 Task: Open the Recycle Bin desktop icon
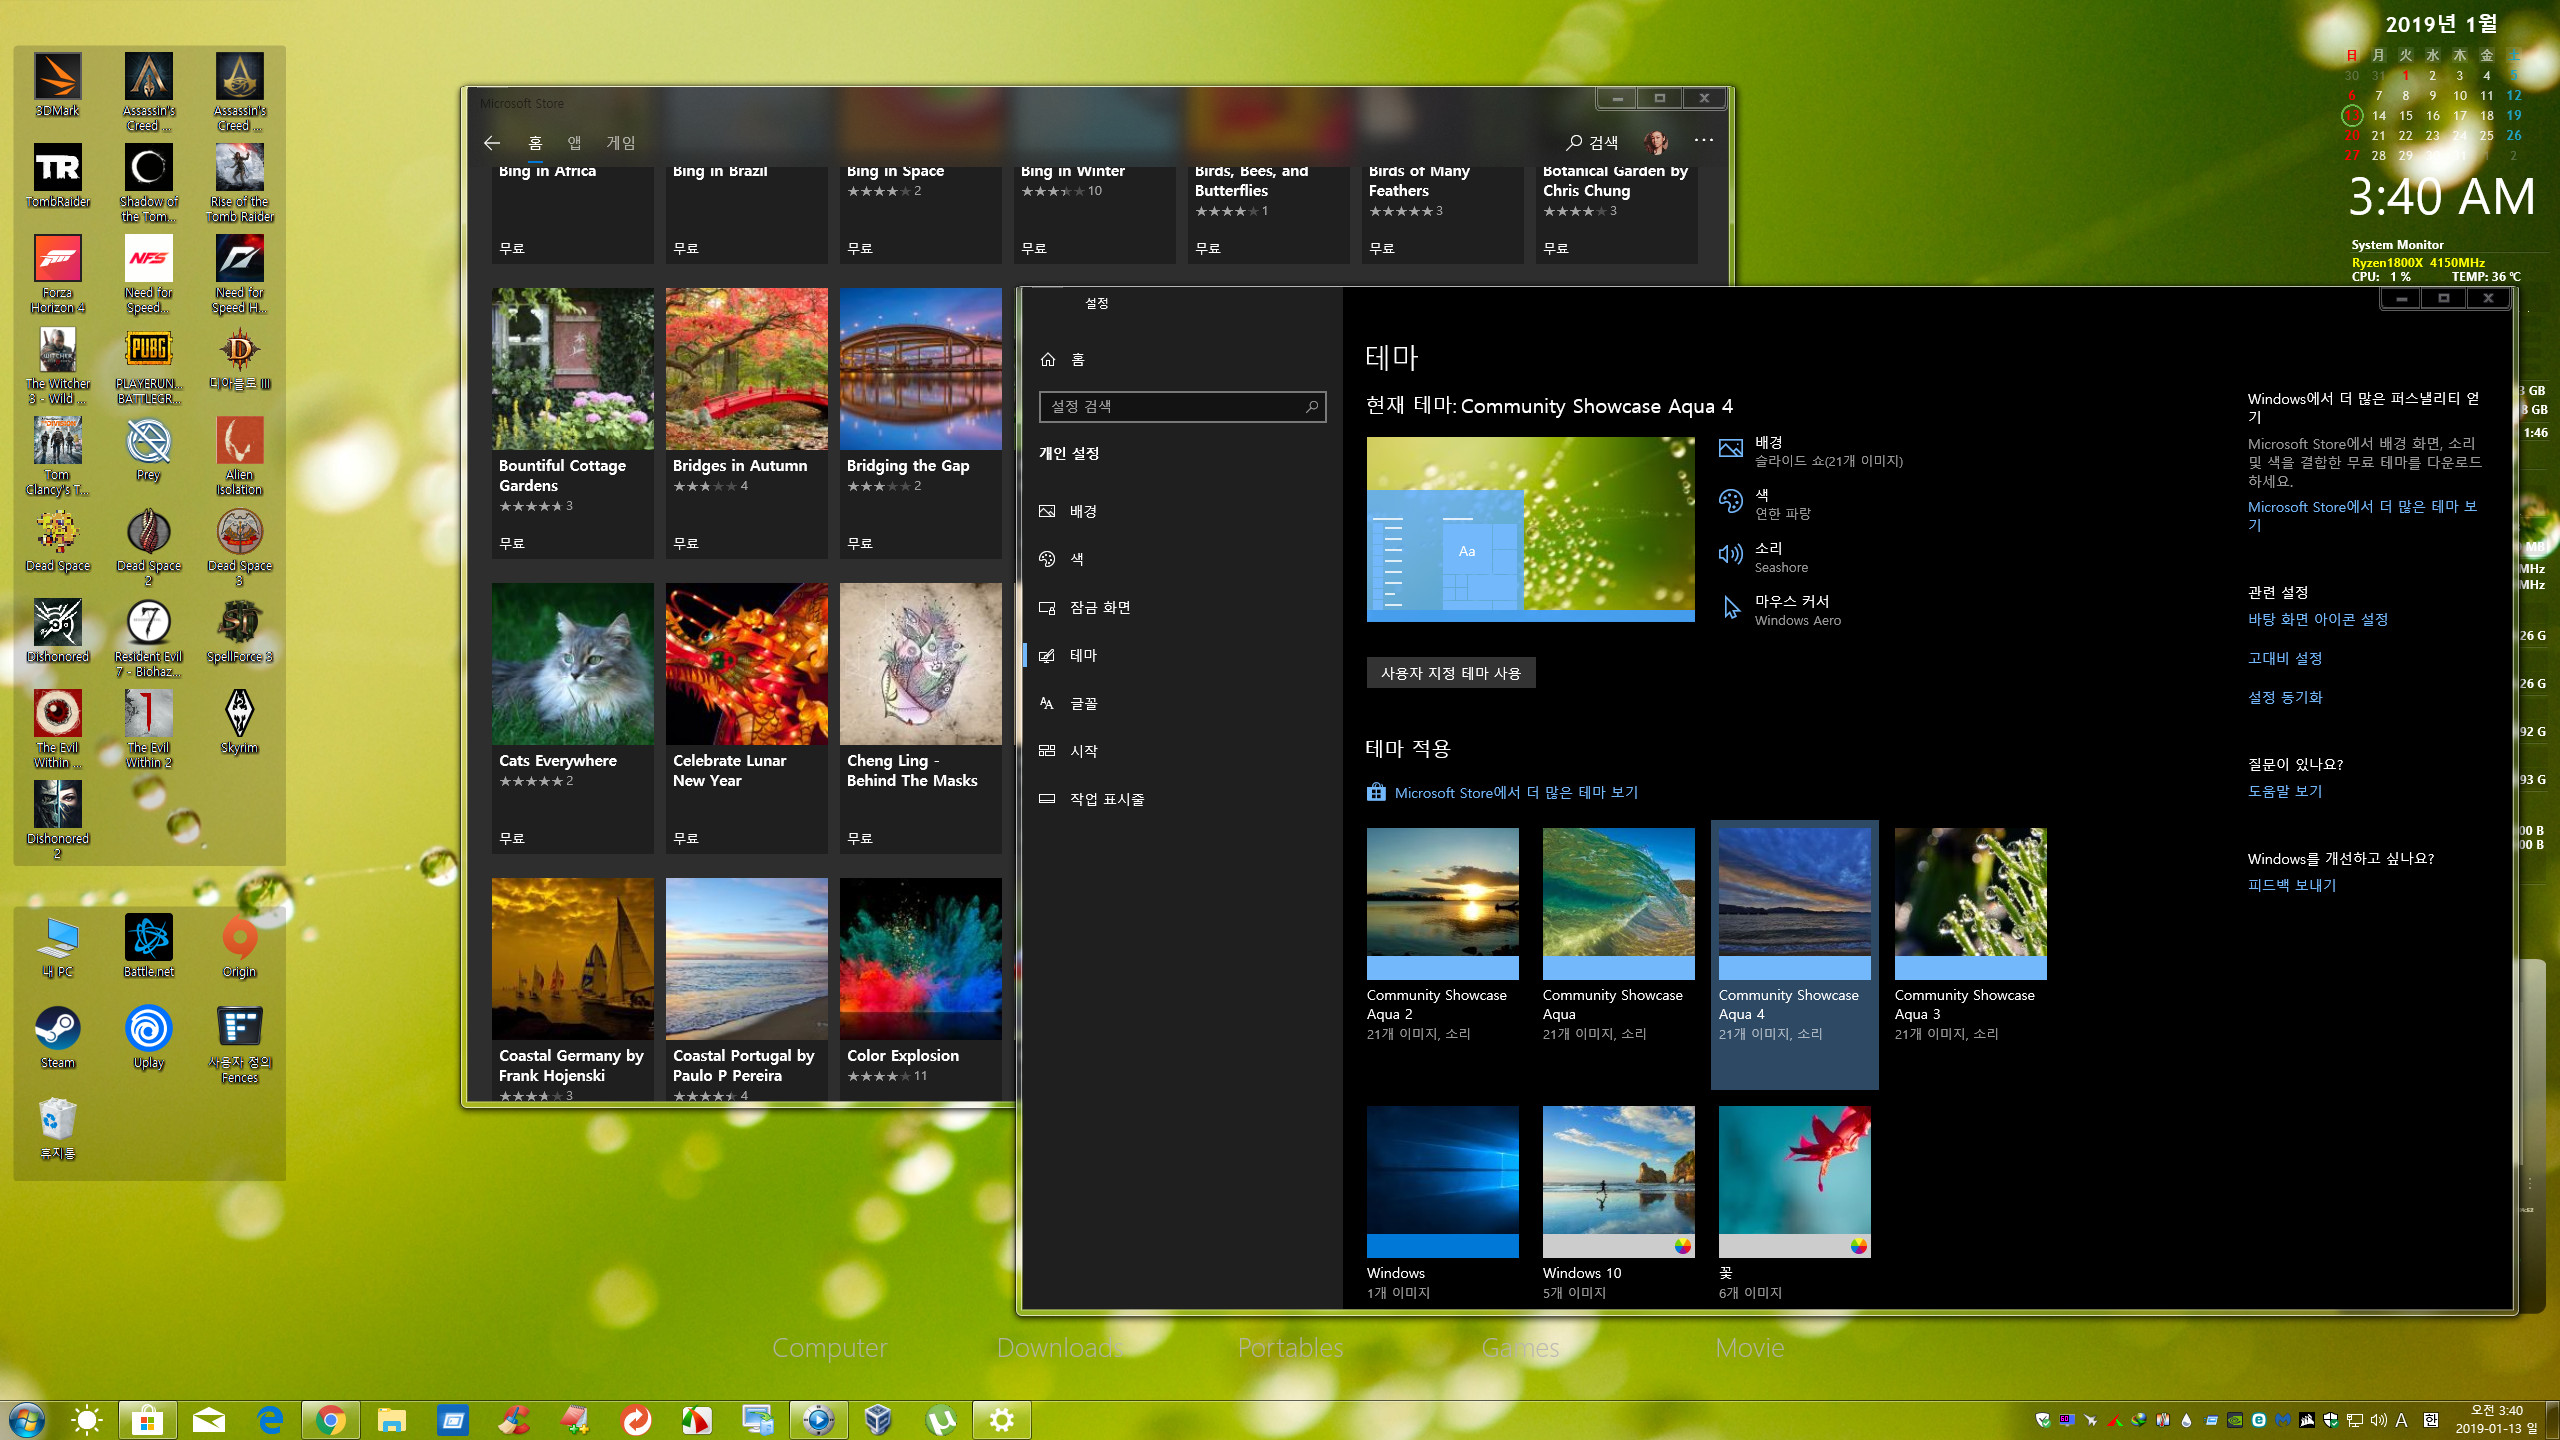click(x=58, y=1128)
